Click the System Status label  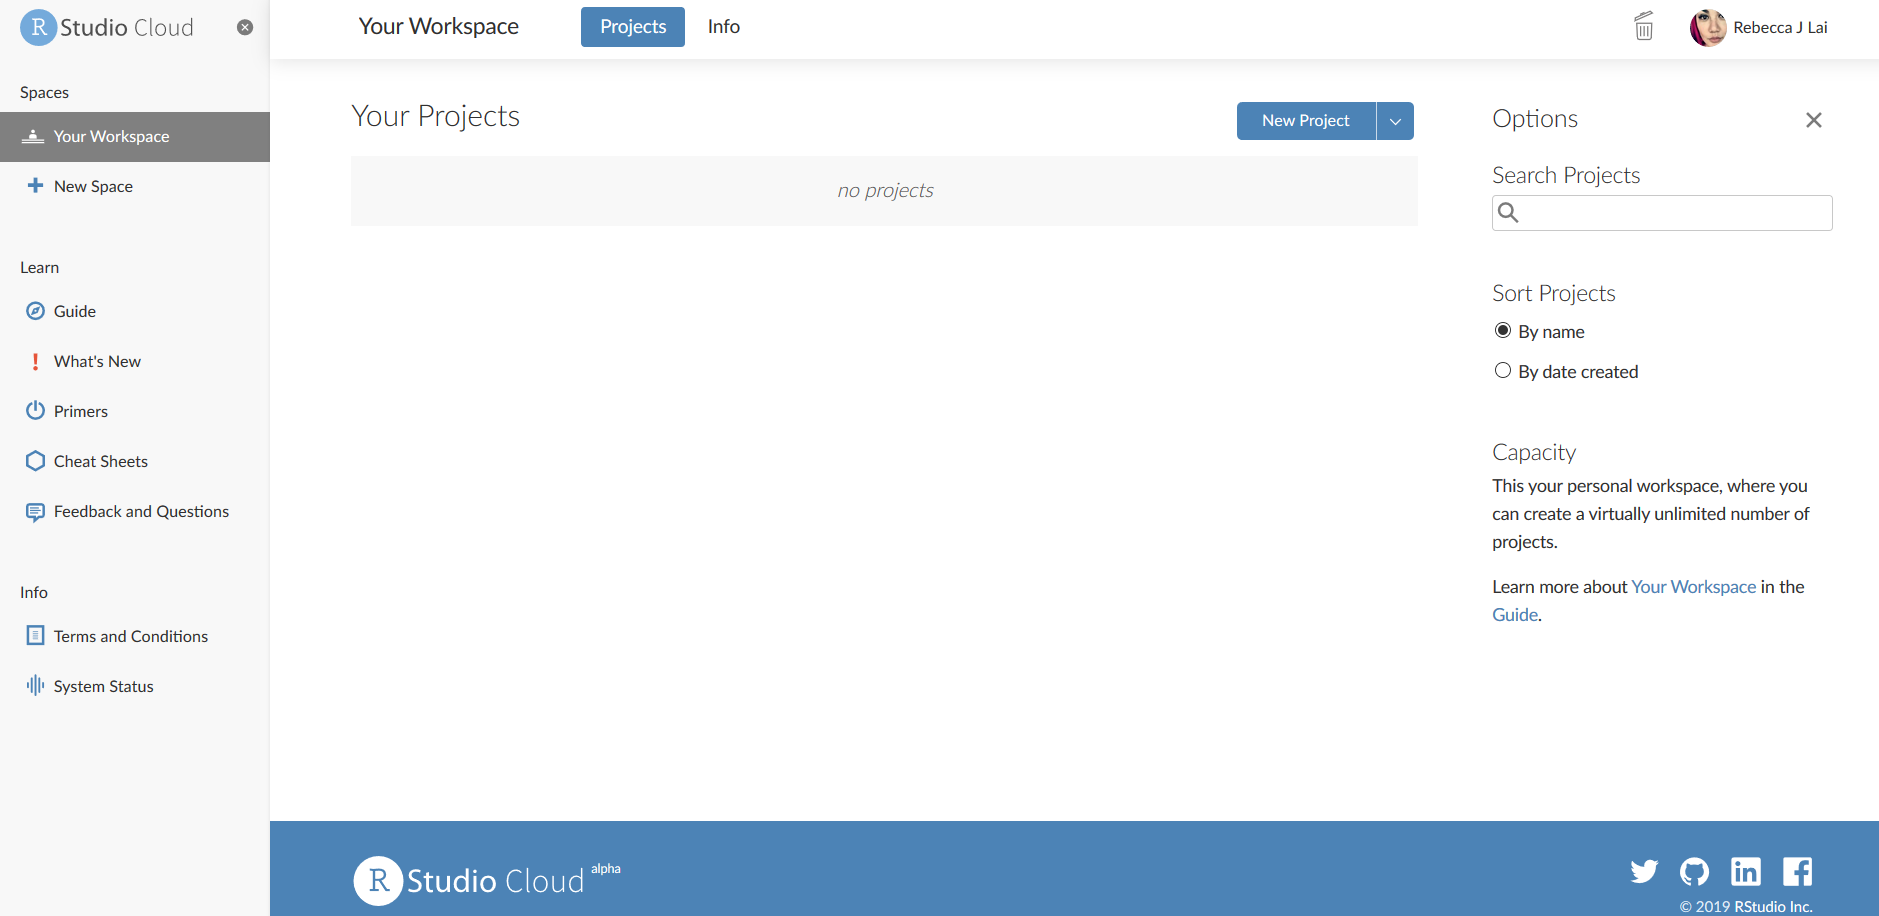104,687
